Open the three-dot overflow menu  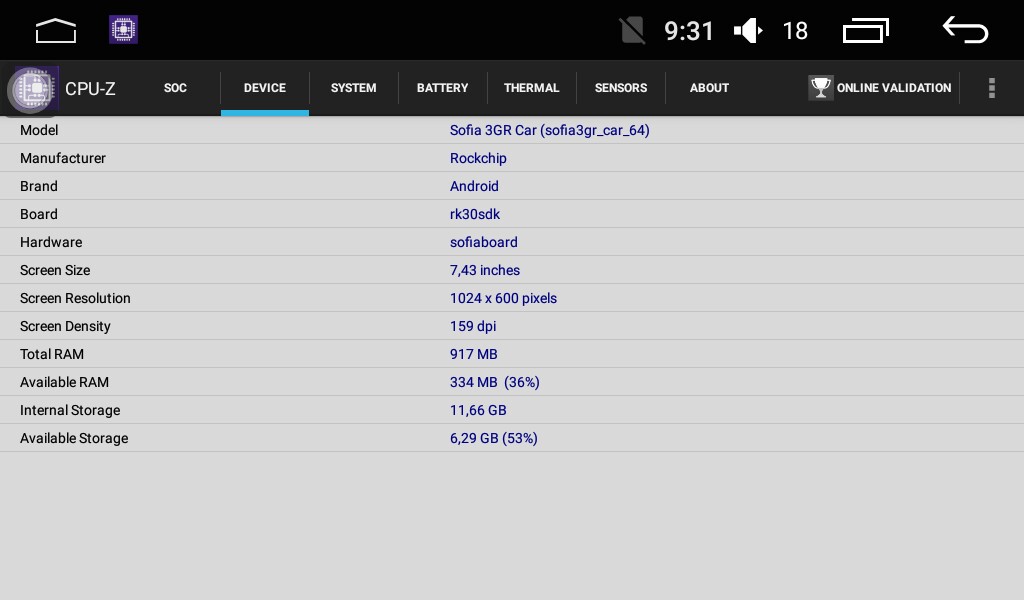pos(991,88)
